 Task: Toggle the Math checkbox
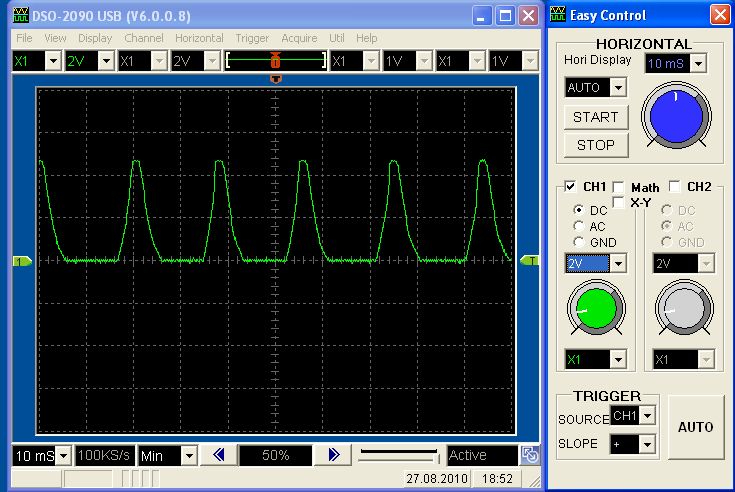coord(619,187)
